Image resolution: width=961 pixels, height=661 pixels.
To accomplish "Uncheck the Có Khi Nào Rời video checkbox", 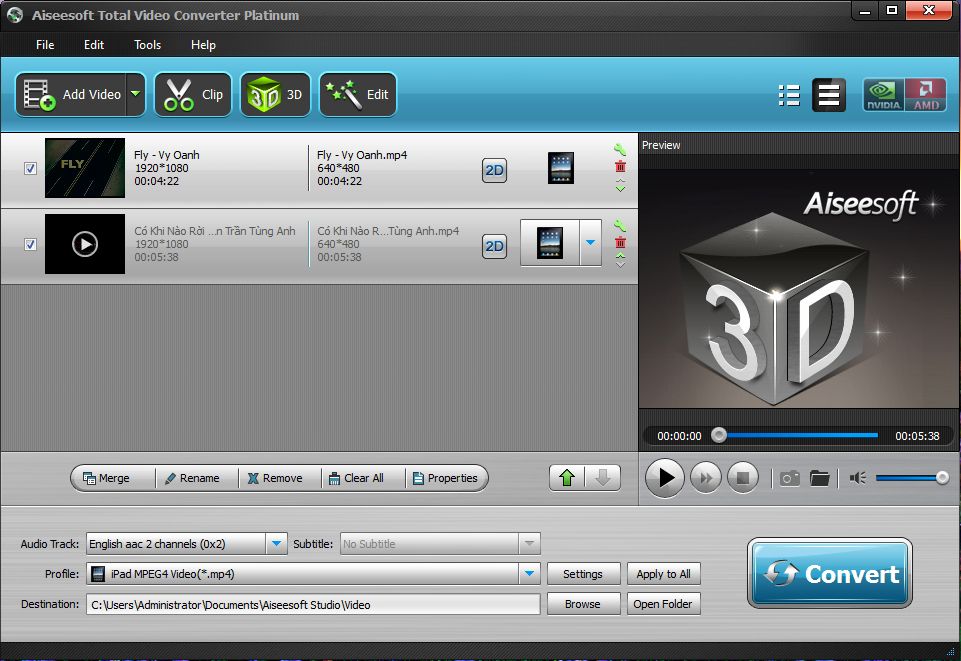I will (x=30, y=244).
